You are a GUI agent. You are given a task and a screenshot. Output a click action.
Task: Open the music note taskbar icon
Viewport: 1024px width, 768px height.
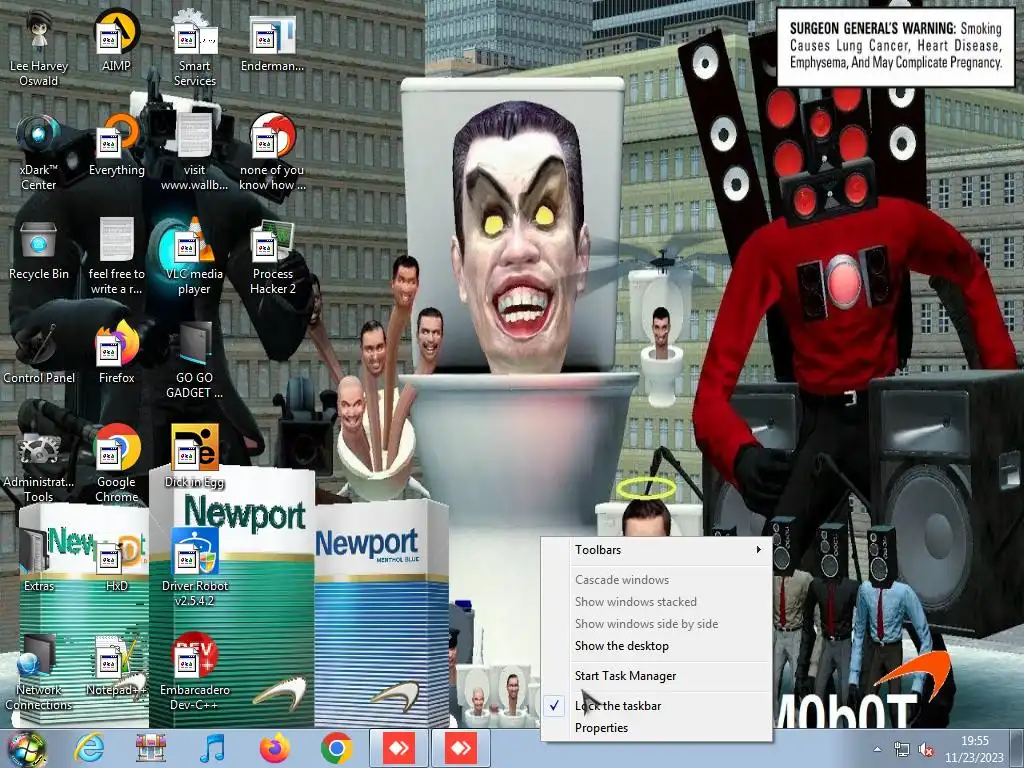pos(212,748)
